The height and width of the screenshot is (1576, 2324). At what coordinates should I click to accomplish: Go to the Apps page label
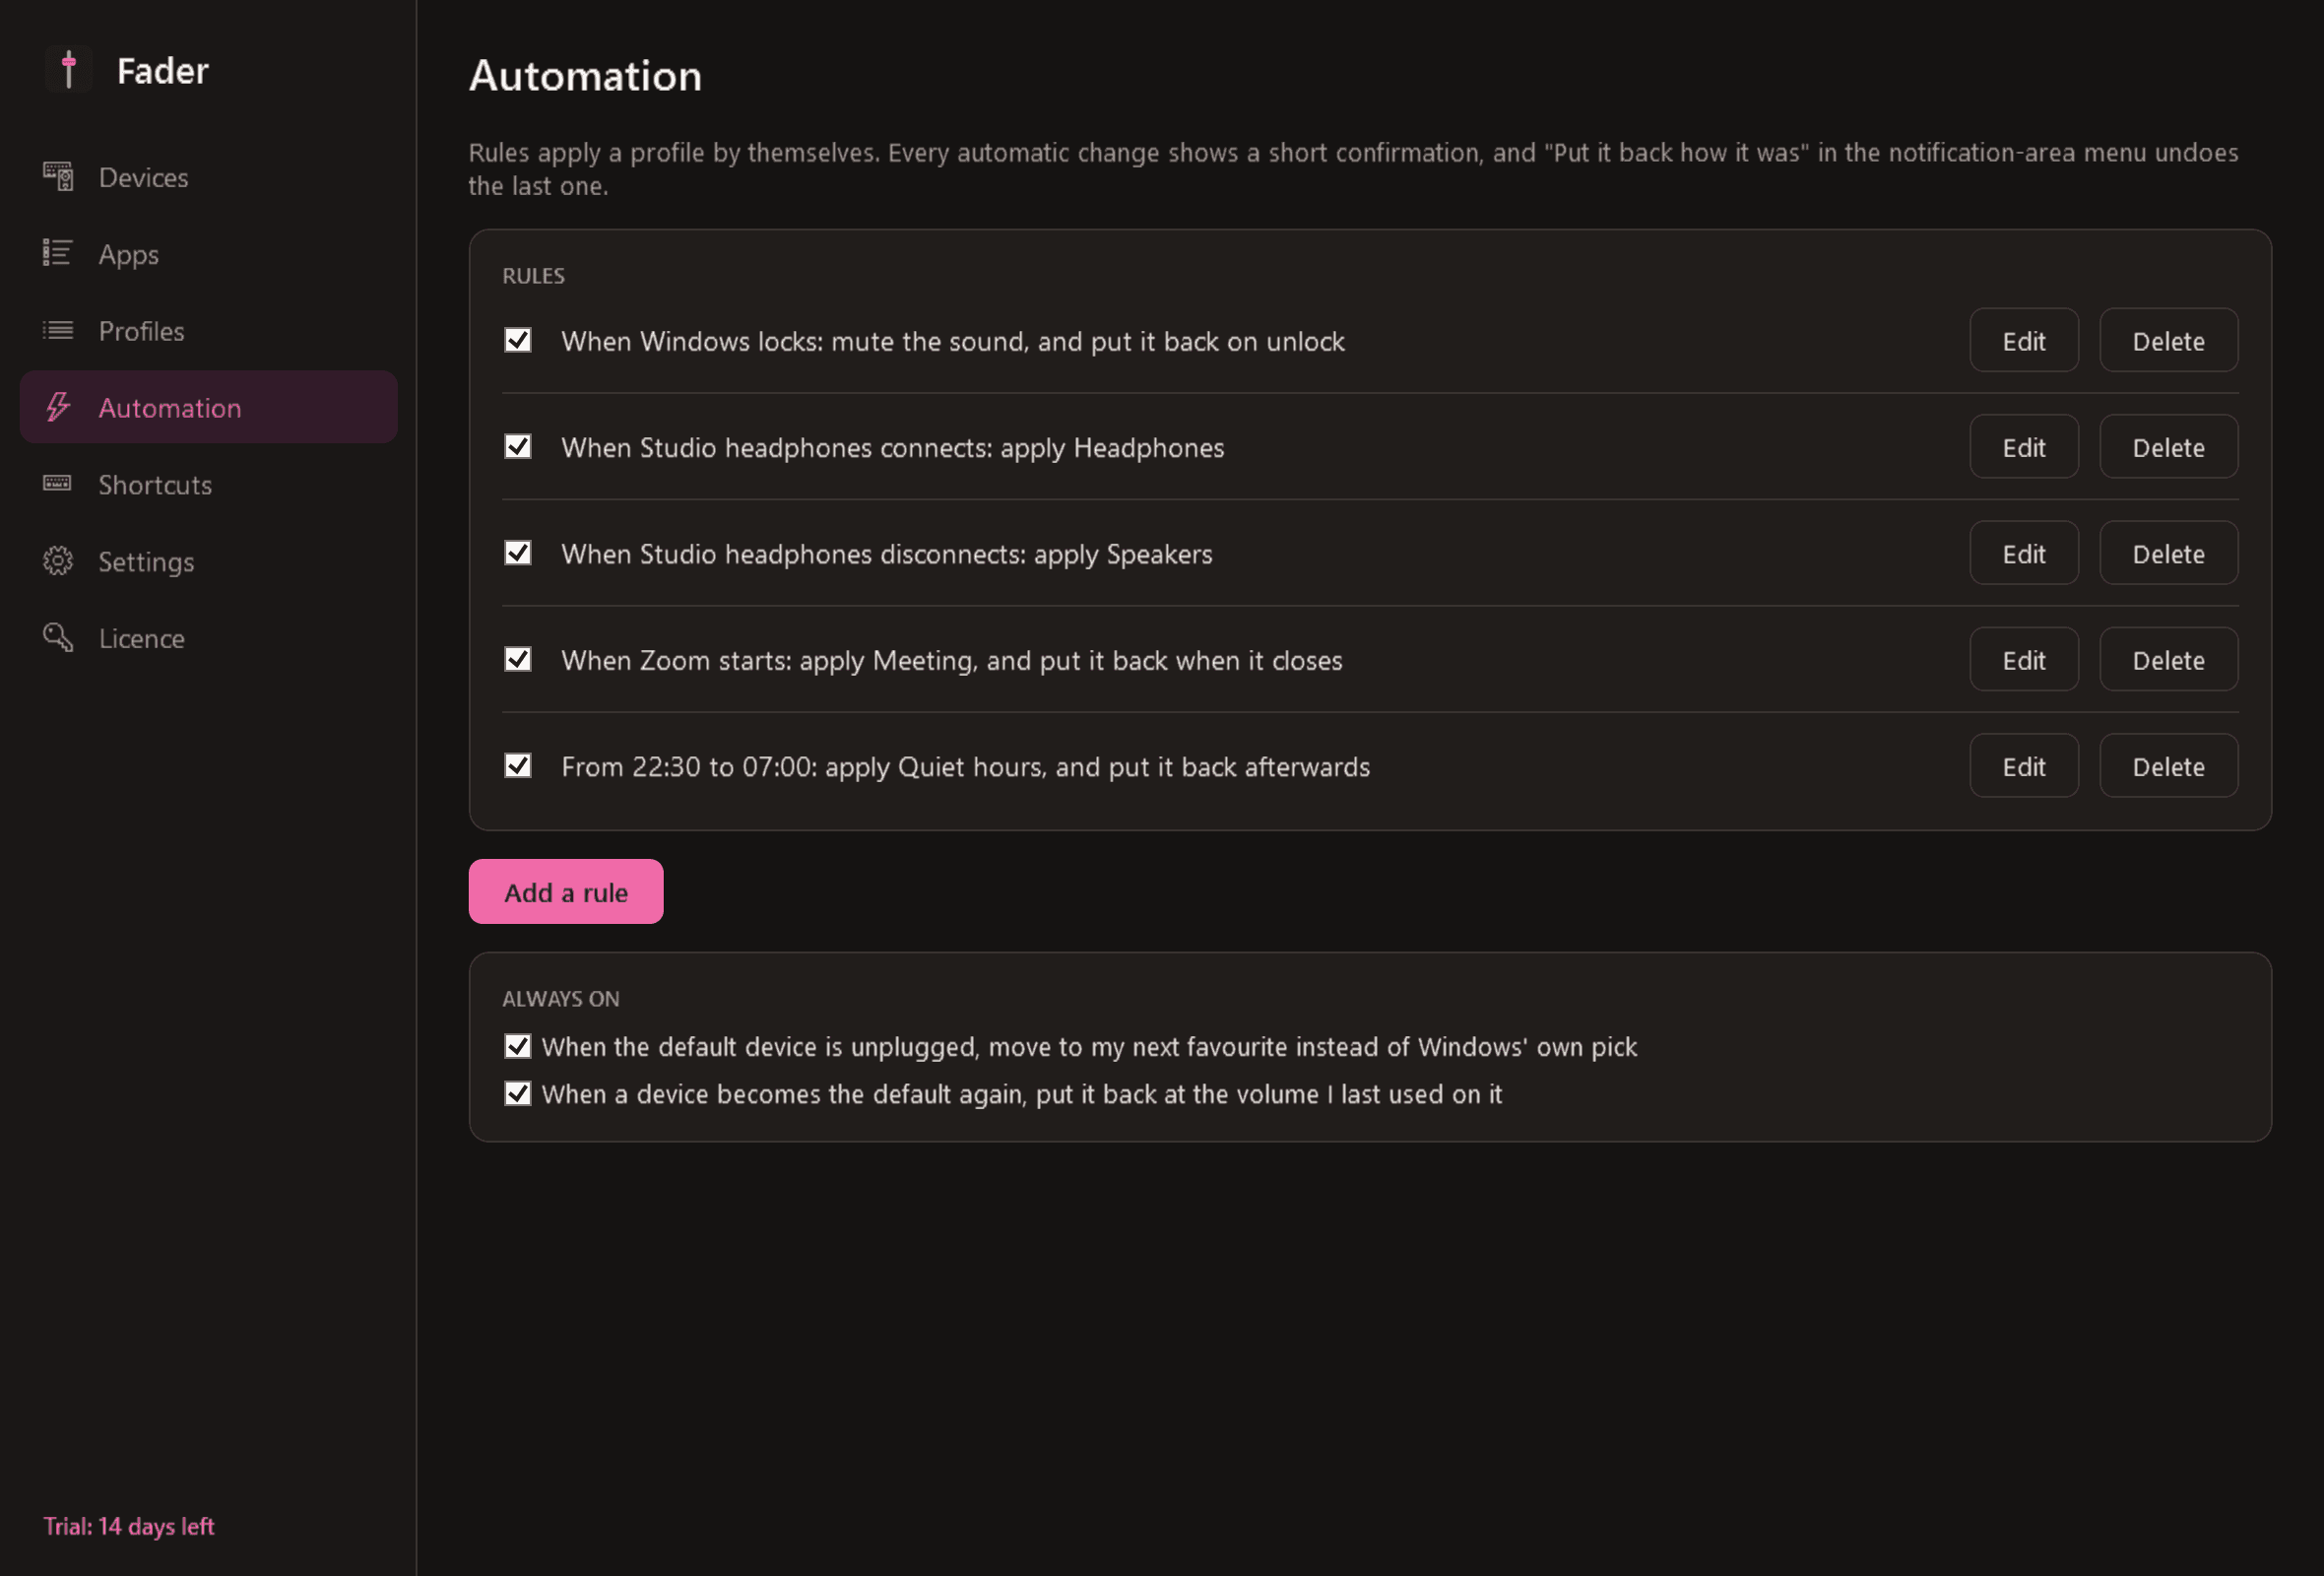pos(128,255)
